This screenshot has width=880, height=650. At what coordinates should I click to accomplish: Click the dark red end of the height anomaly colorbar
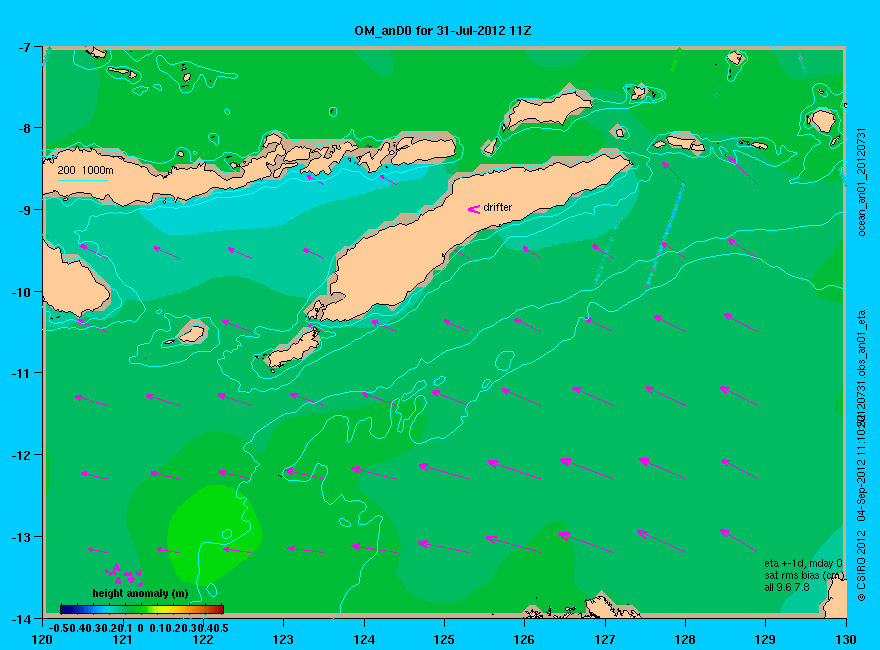(x=219, y=609)
